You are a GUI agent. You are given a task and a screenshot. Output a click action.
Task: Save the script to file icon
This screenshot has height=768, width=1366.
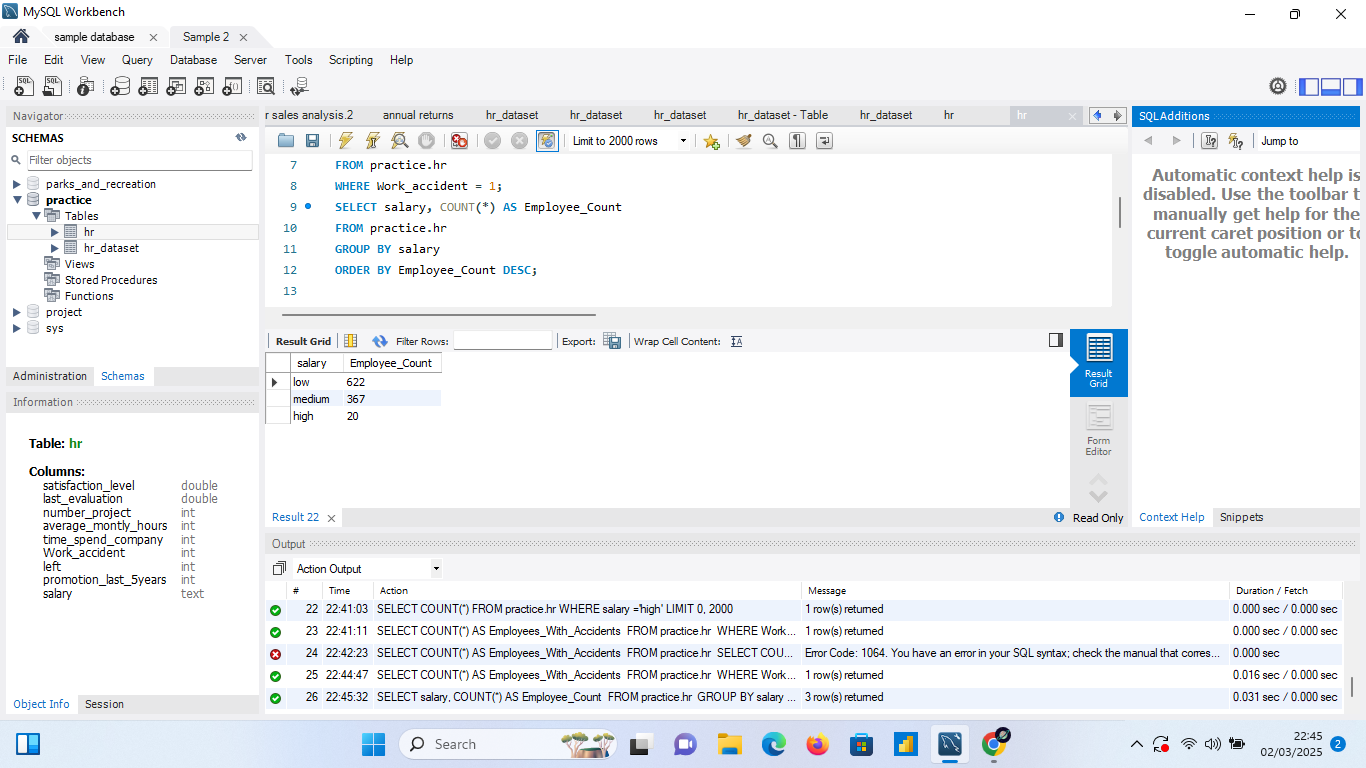312,141
